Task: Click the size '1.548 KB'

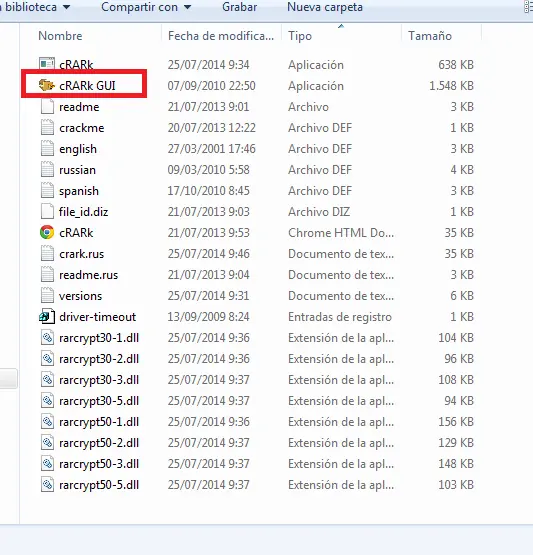Action: click(x=451, y=86)
